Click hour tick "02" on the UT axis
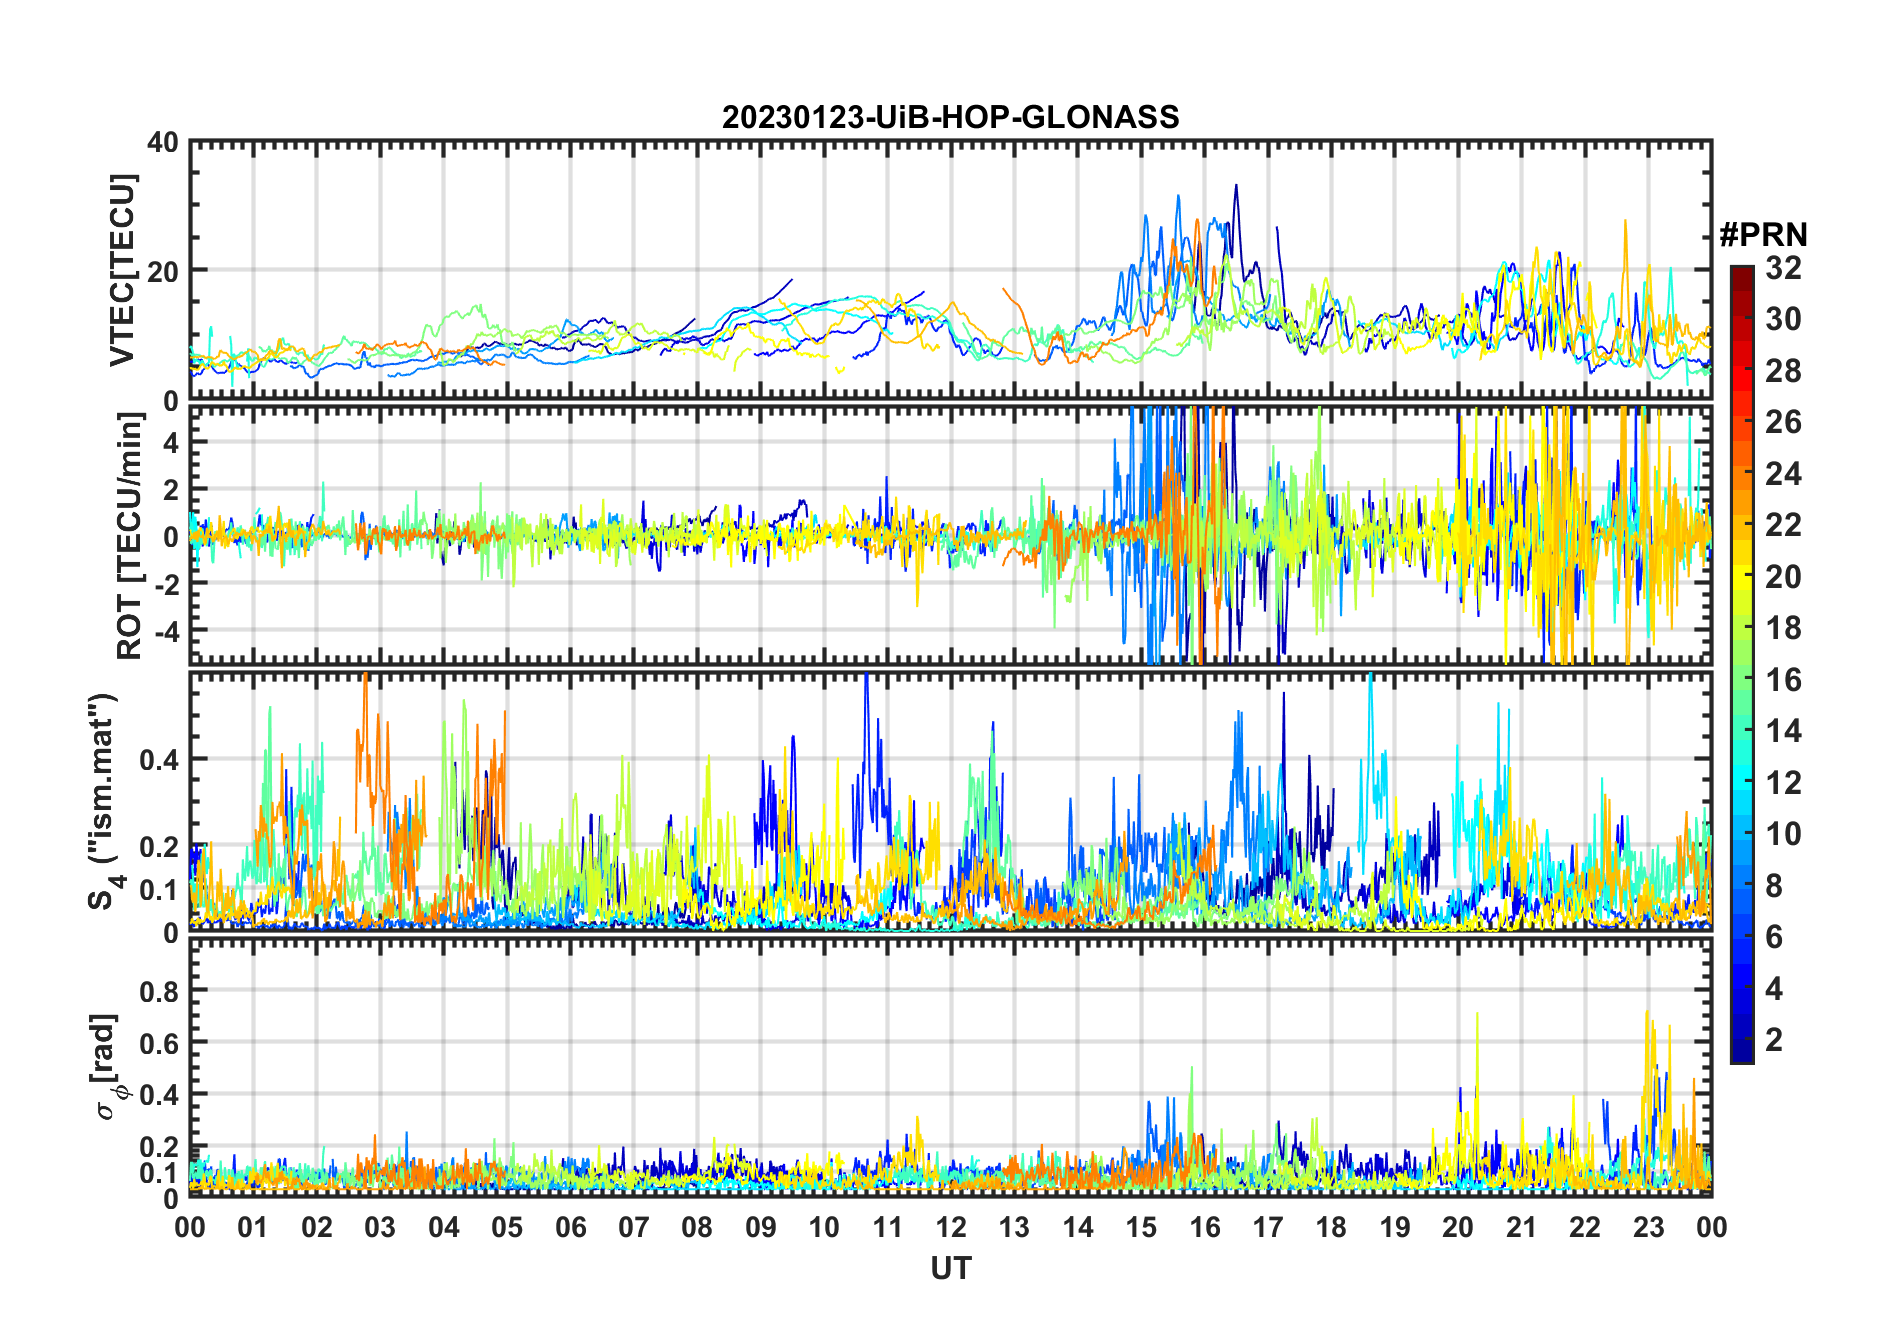Screen dimensions: 1902x1330 [x=317, y=1227]
